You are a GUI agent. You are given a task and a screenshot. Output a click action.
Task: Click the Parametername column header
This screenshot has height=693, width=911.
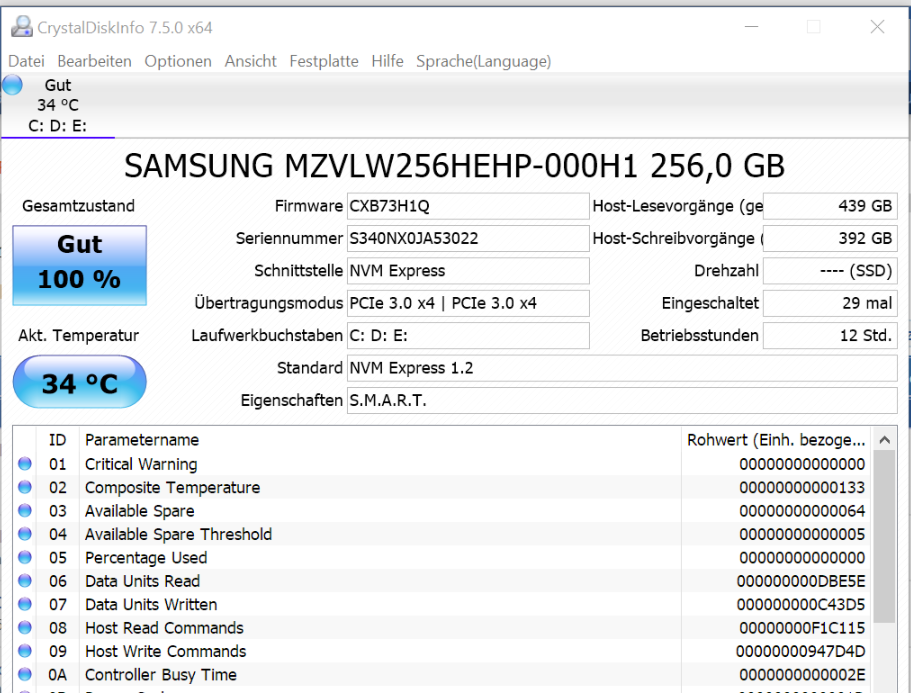[x=381, y=440]
